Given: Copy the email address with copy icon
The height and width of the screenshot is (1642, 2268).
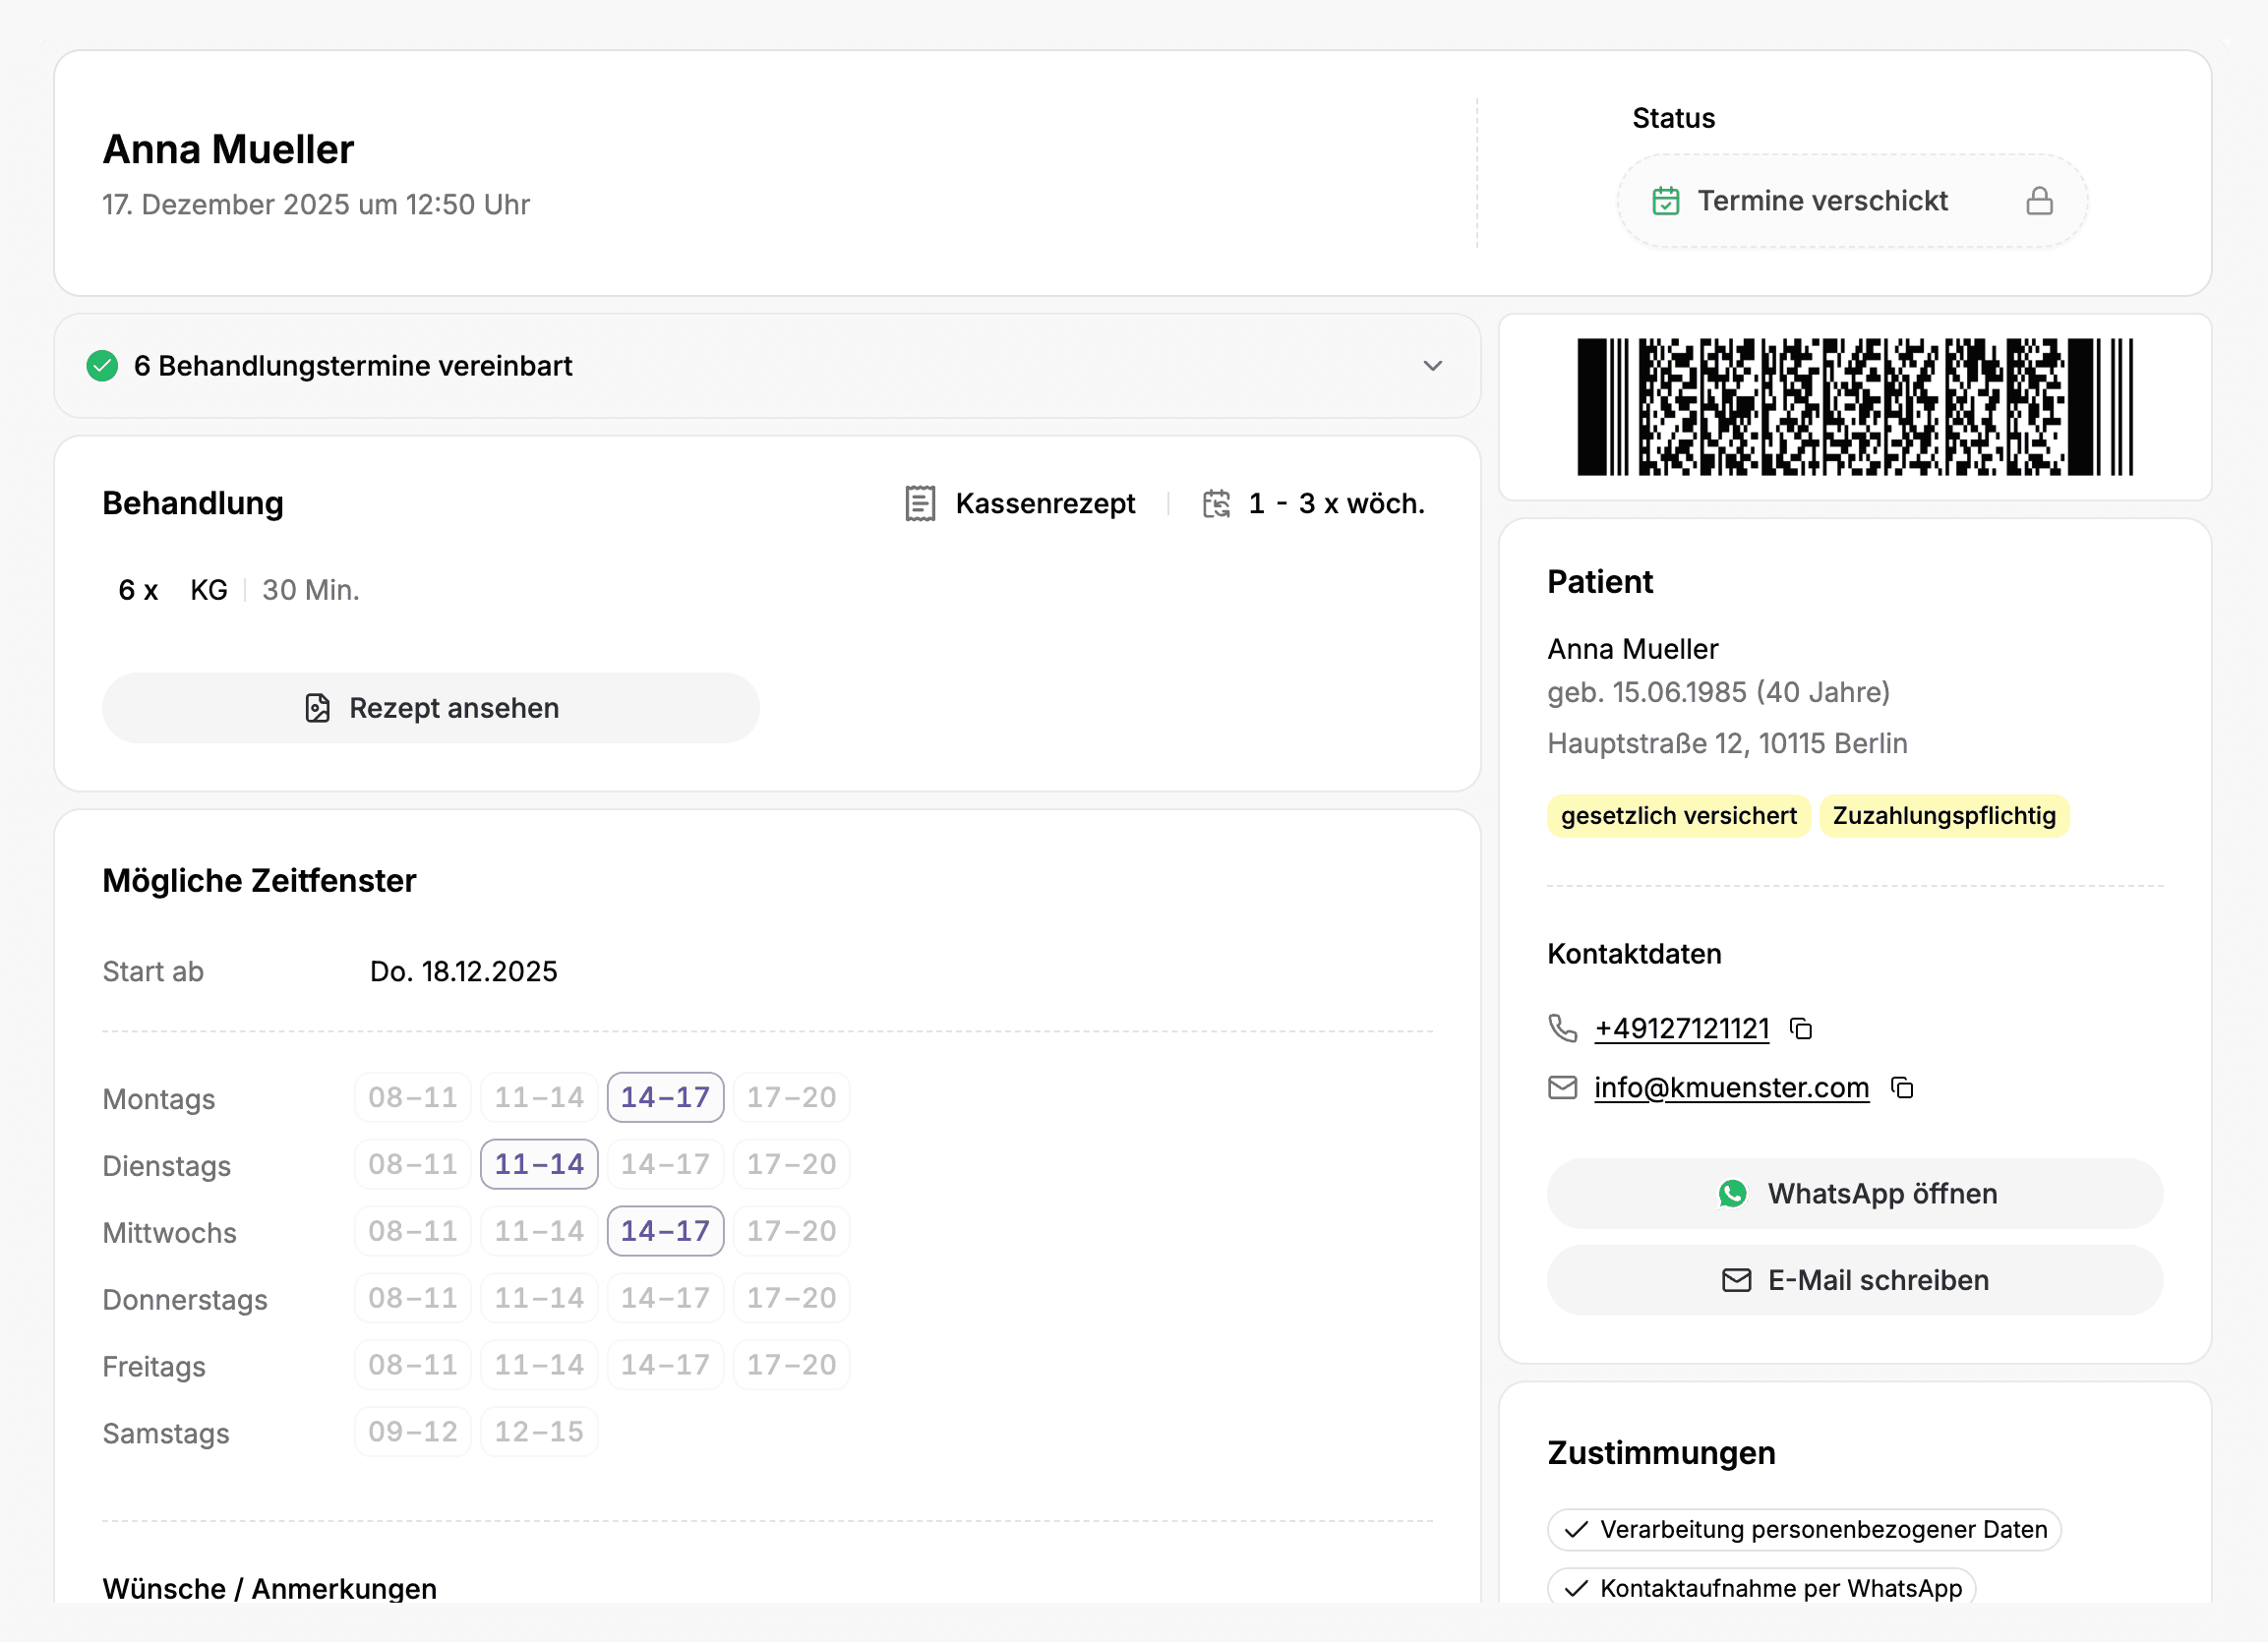Looking at the screenshot, I should (1902, 1087).
